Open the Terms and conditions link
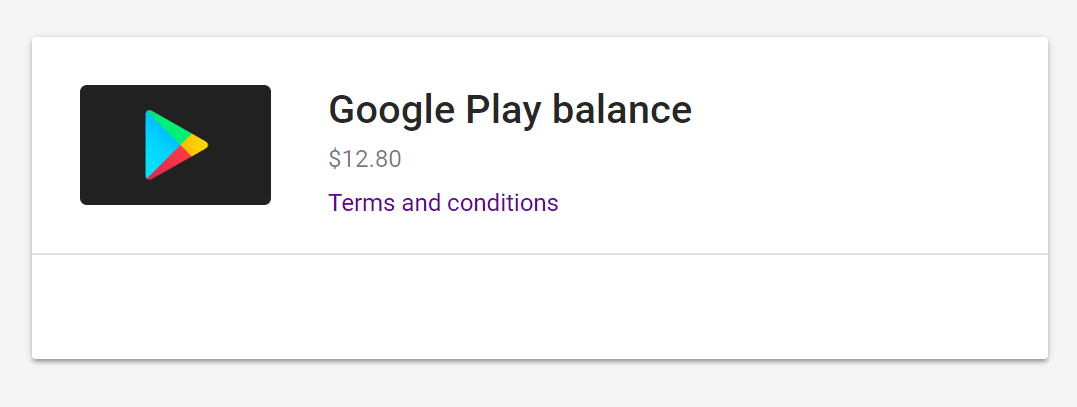This screenshot has width=1077, height=407. point(443,203)
